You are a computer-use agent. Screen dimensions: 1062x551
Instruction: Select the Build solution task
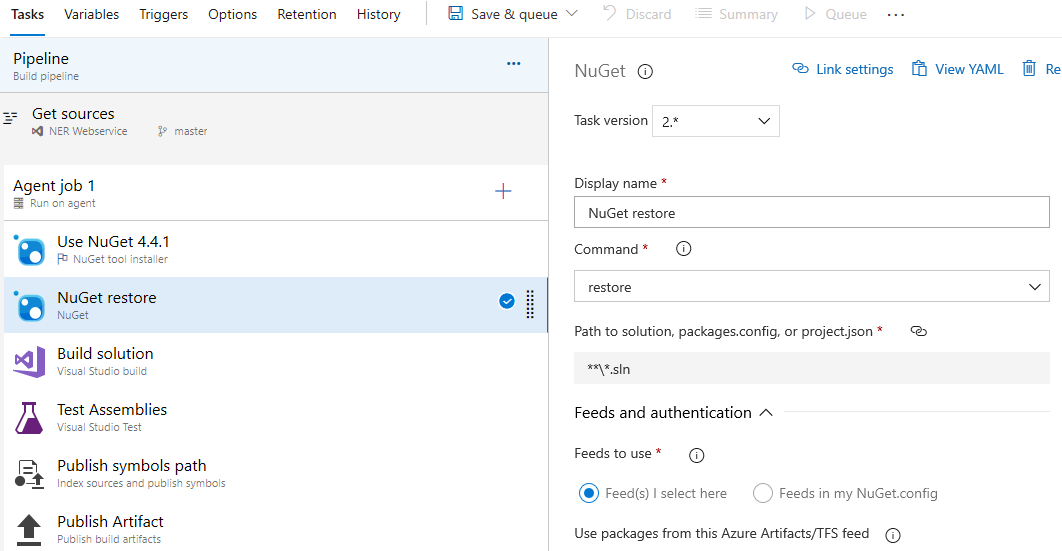(x=105, y=361)
